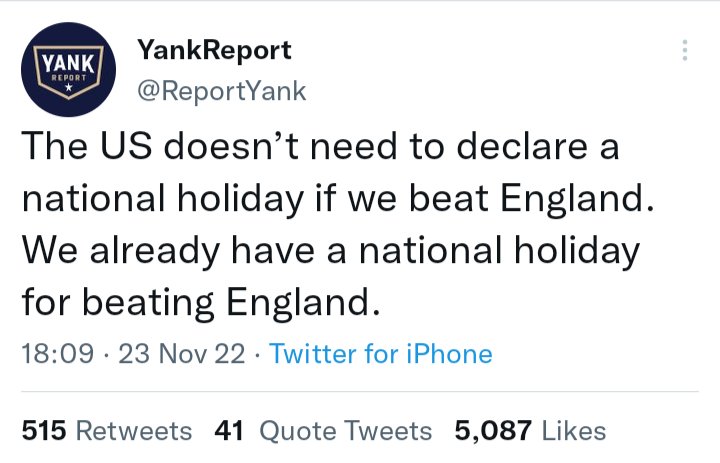This screenshot has width=720, height=463.
Task: Click the 5,087 likes count number
Action: [493, 431]
